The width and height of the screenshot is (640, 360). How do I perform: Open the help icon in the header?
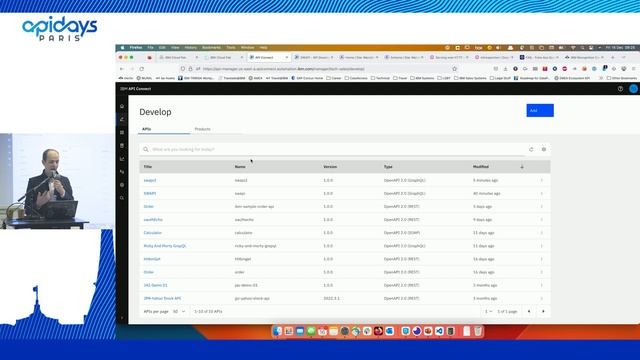(620, 89)
